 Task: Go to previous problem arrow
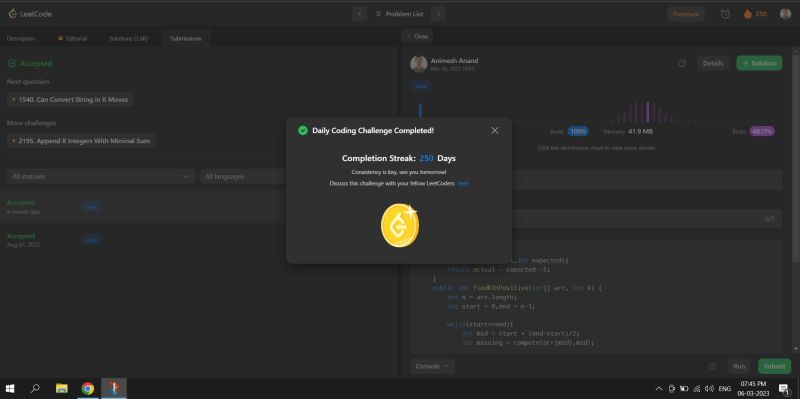coord(359,14)
